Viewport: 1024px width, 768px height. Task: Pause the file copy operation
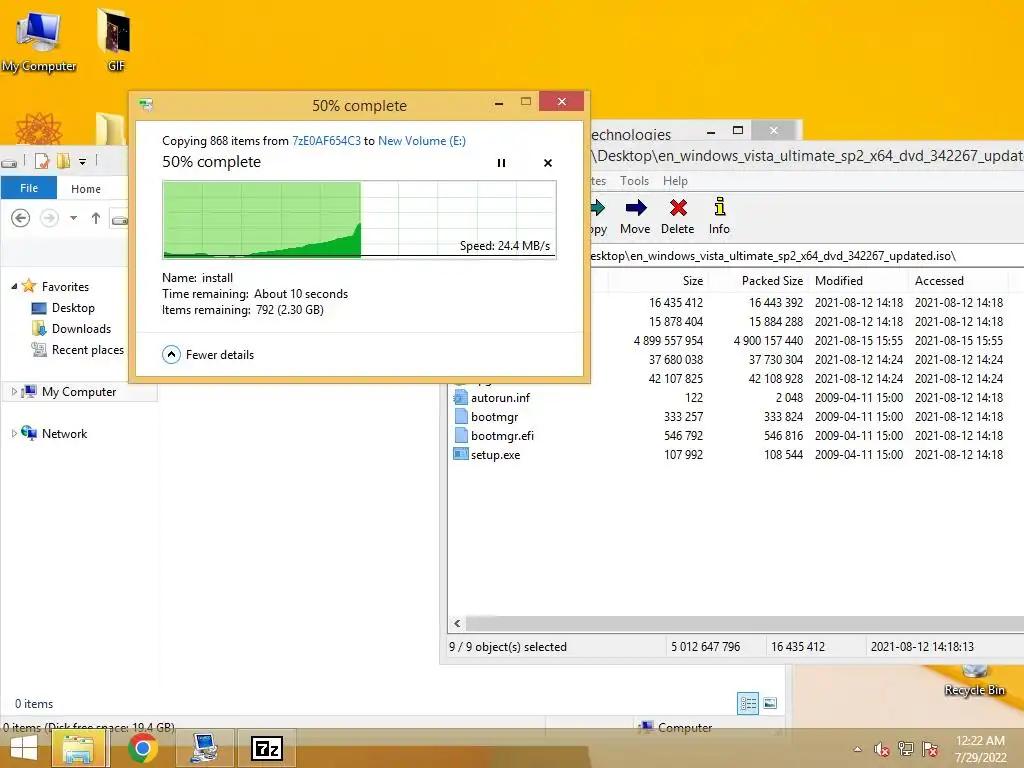tap(502, 163)
